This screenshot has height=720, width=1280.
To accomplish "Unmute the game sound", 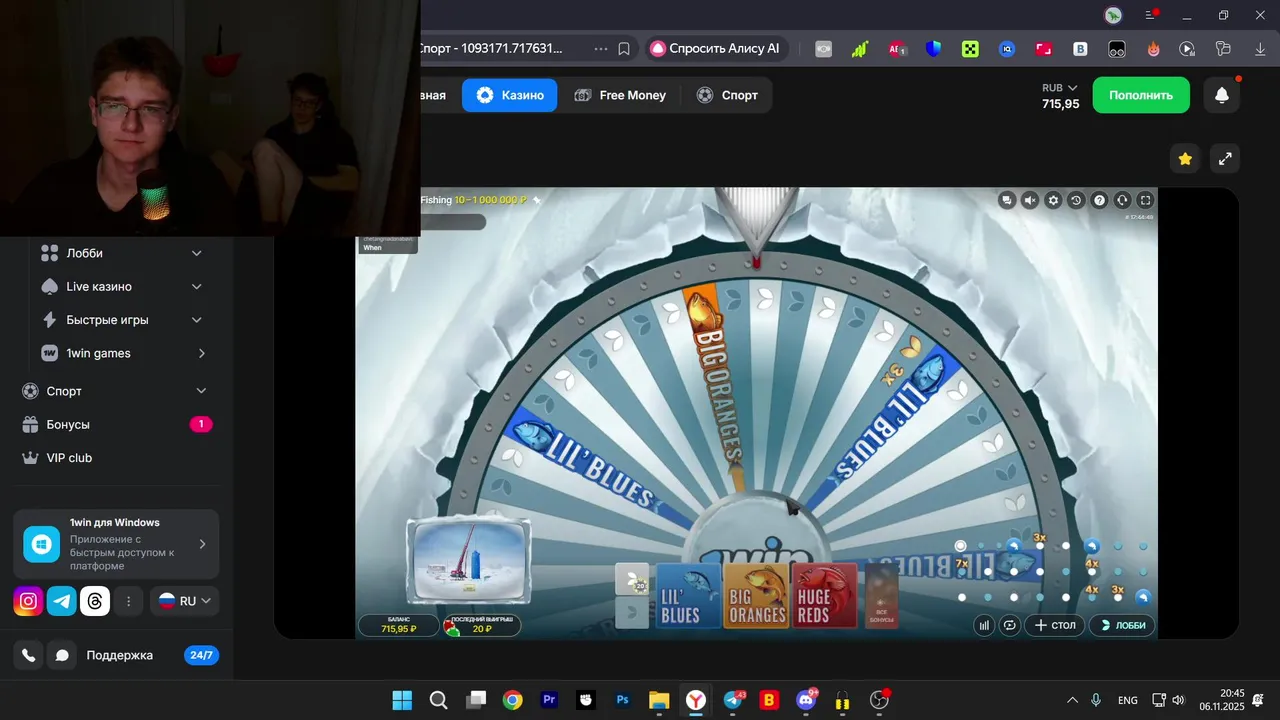I will coord(1030,200).
